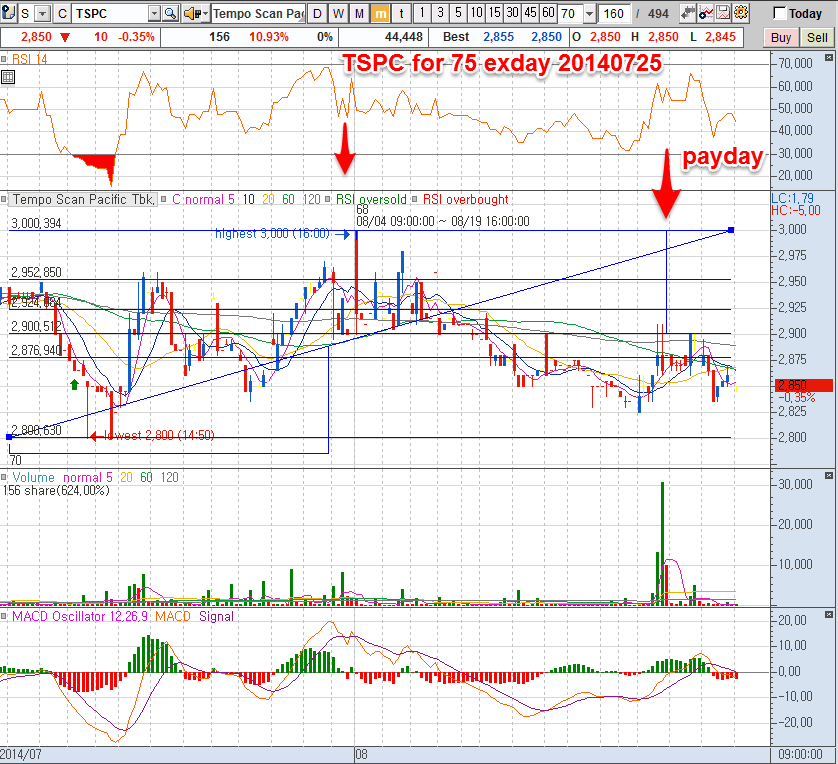Set interval to 30 minutes
Screen dimensions: 838x764
pyautogui.click(x=513, y=13)
